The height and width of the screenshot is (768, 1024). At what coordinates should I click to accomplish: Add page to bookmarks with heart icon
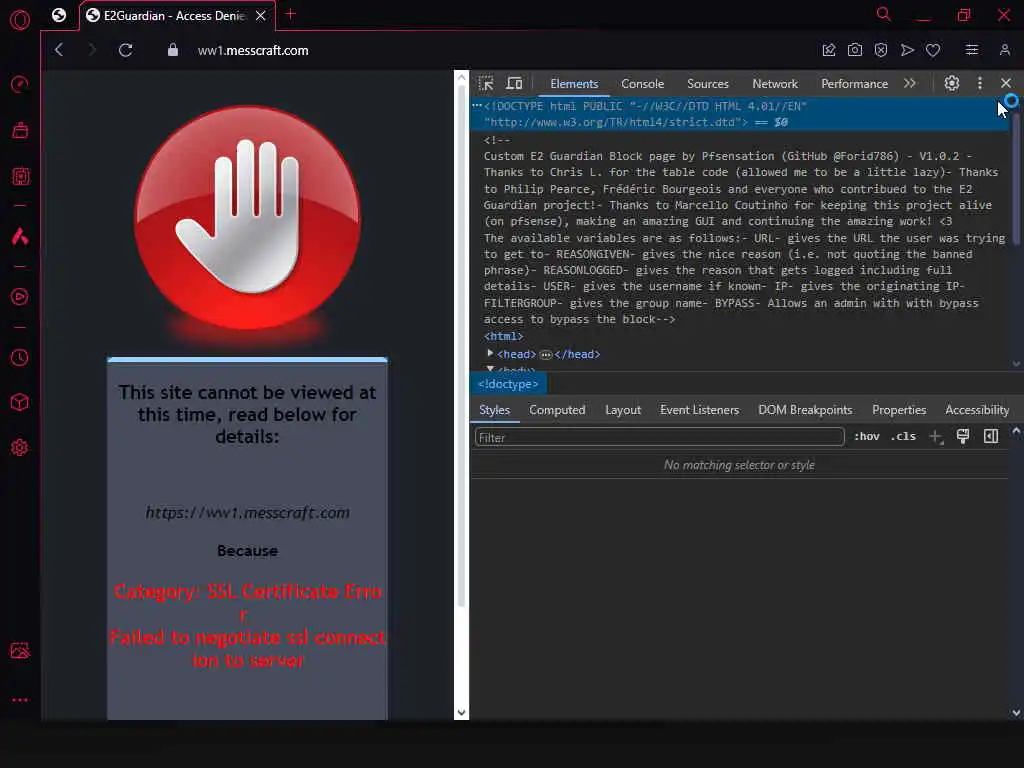(933, 50)
